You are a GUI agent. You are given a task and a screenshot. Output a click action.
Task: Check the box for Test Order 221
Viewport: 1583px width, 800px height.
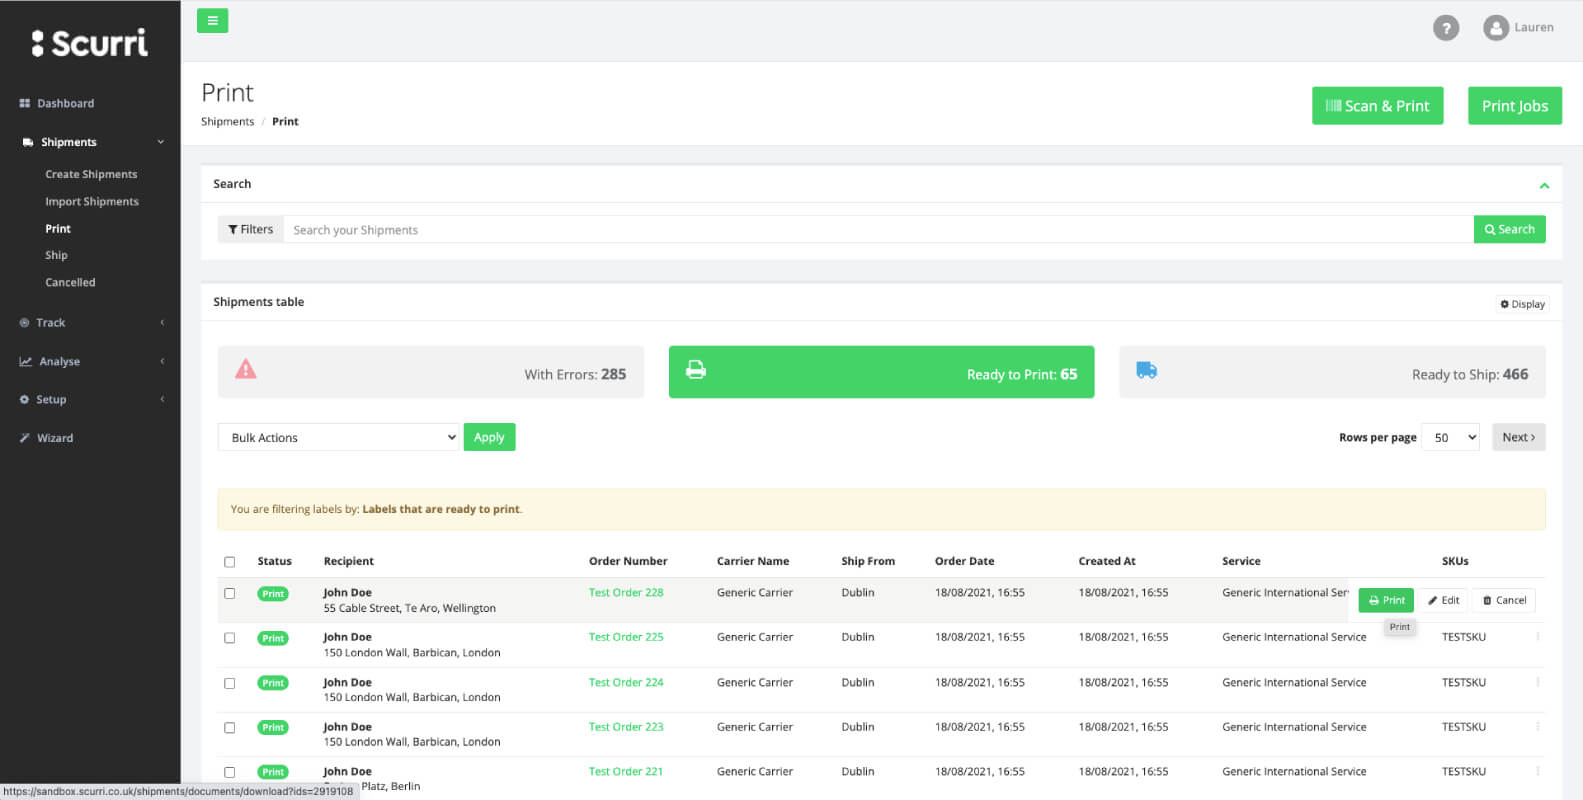[x=230, y=772]
